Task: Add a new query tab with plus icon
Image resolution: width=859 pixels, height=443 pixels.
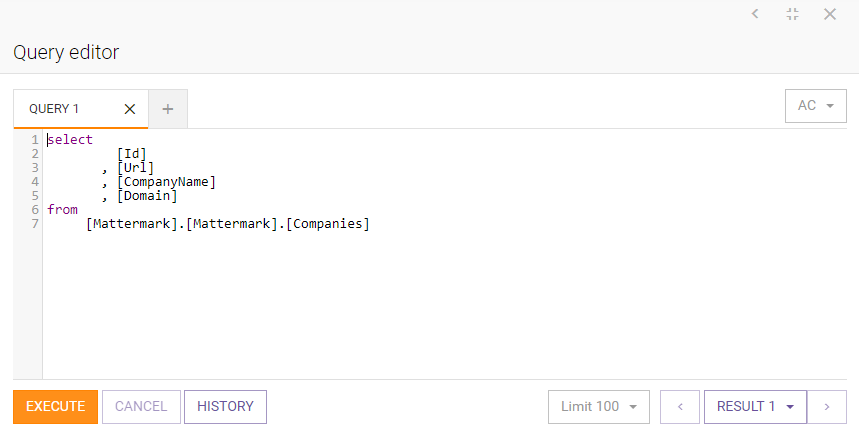Action: [168, 109]
